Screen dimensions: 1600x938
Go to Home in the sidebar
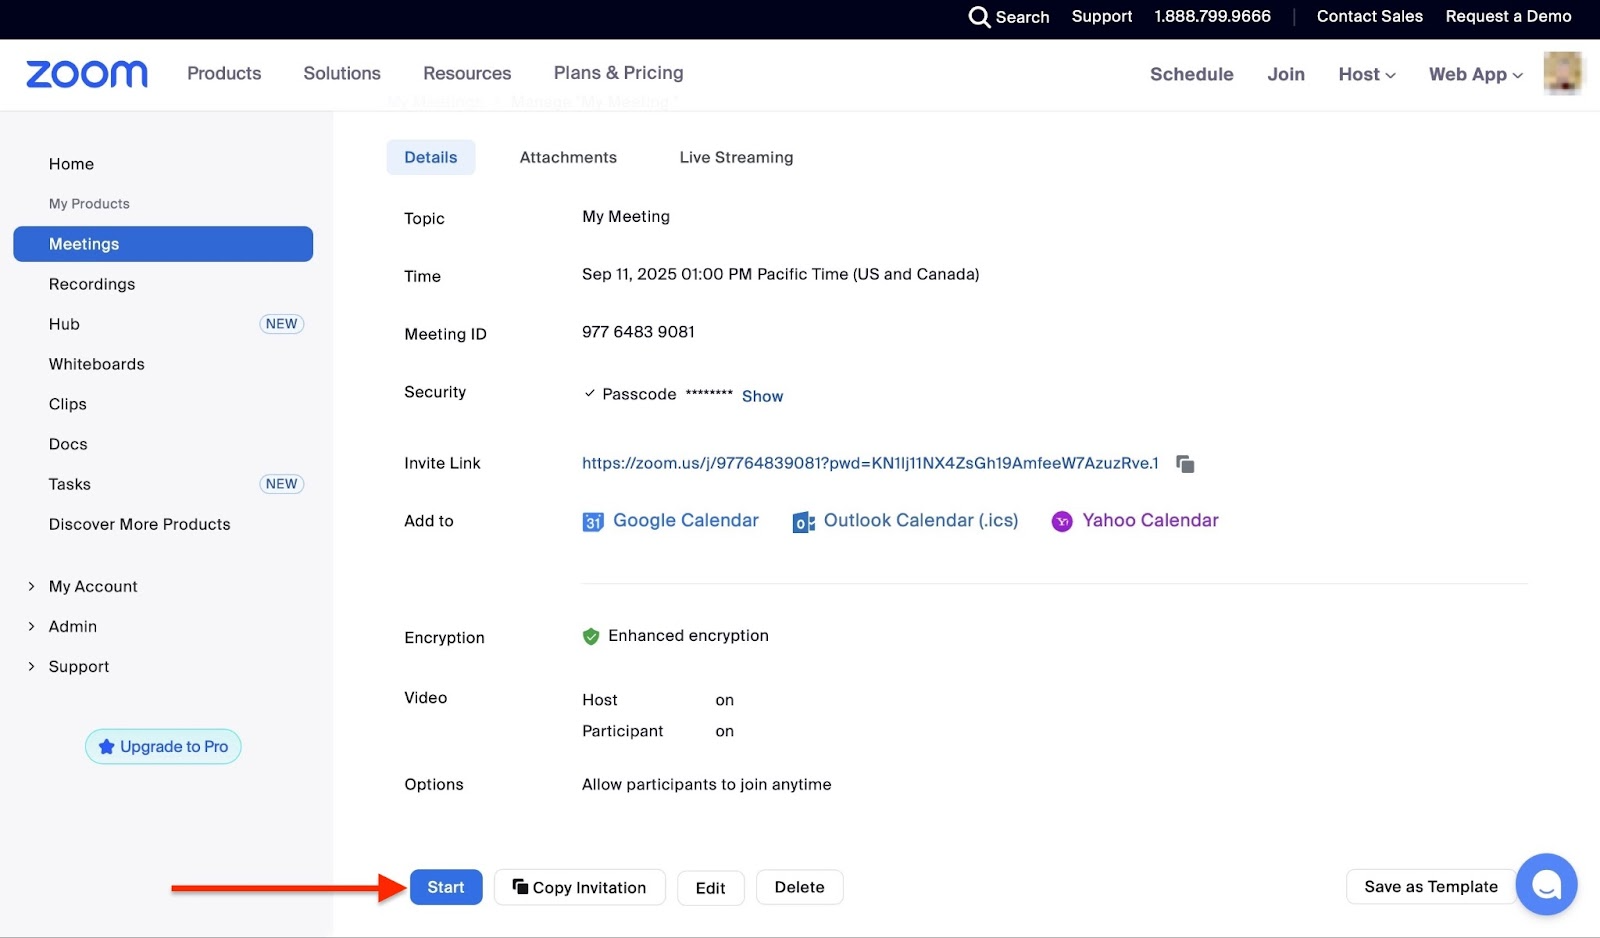(71, 164)
